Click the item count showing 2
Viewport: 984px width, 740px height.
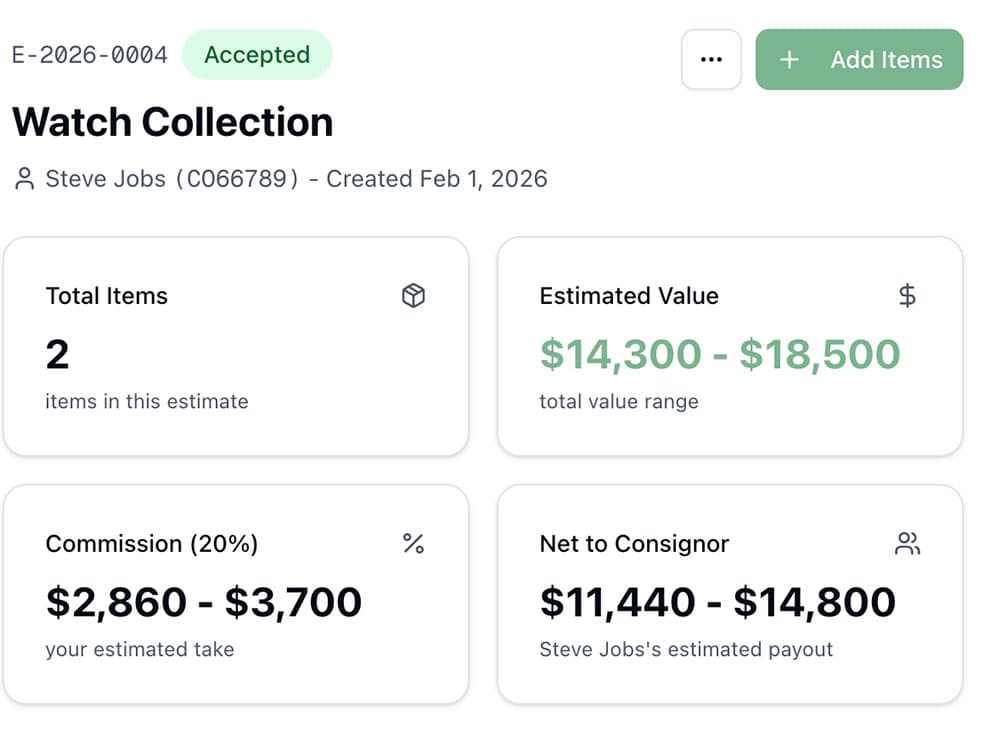pos(57,353)
